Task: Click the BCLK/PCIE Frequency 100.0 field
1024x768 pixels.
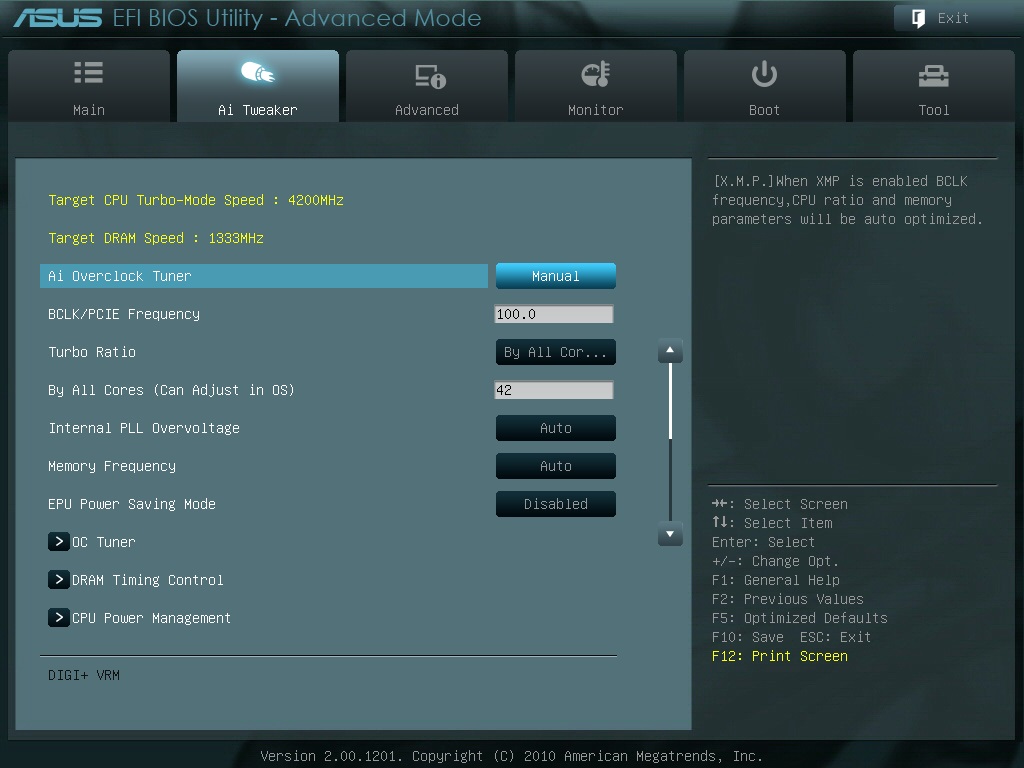Action: click(554, 314)
